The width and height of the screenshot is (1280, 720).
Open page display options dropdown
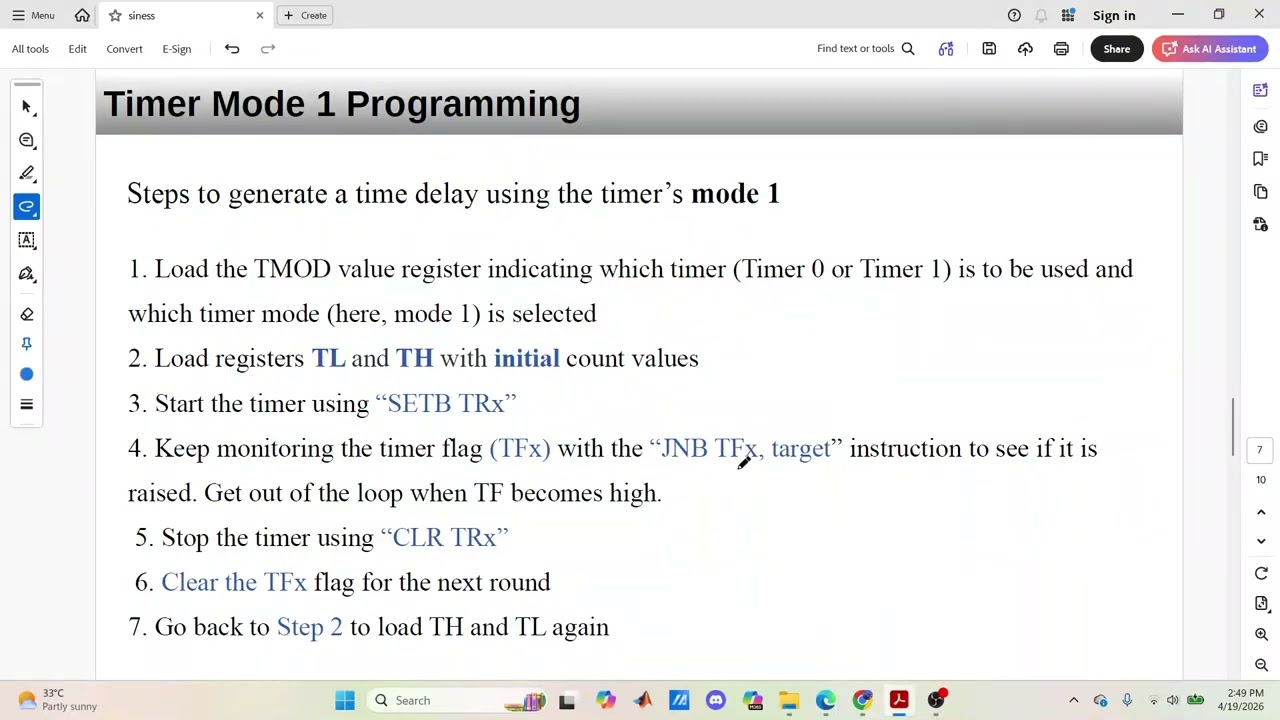click(1261, 604)
